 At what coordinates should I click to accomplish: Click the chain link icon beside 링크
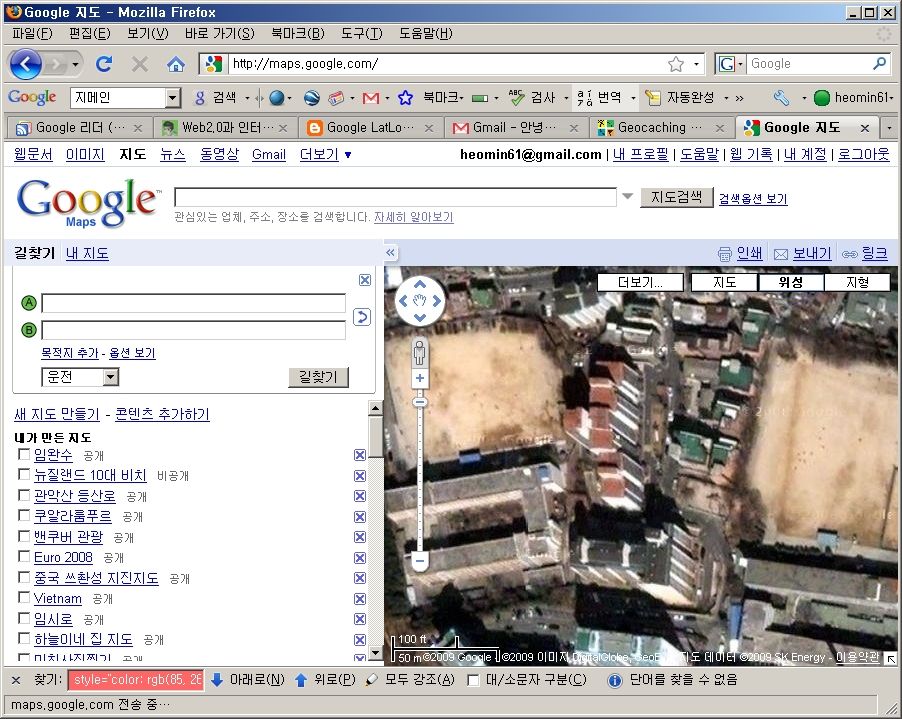point(850,254)
